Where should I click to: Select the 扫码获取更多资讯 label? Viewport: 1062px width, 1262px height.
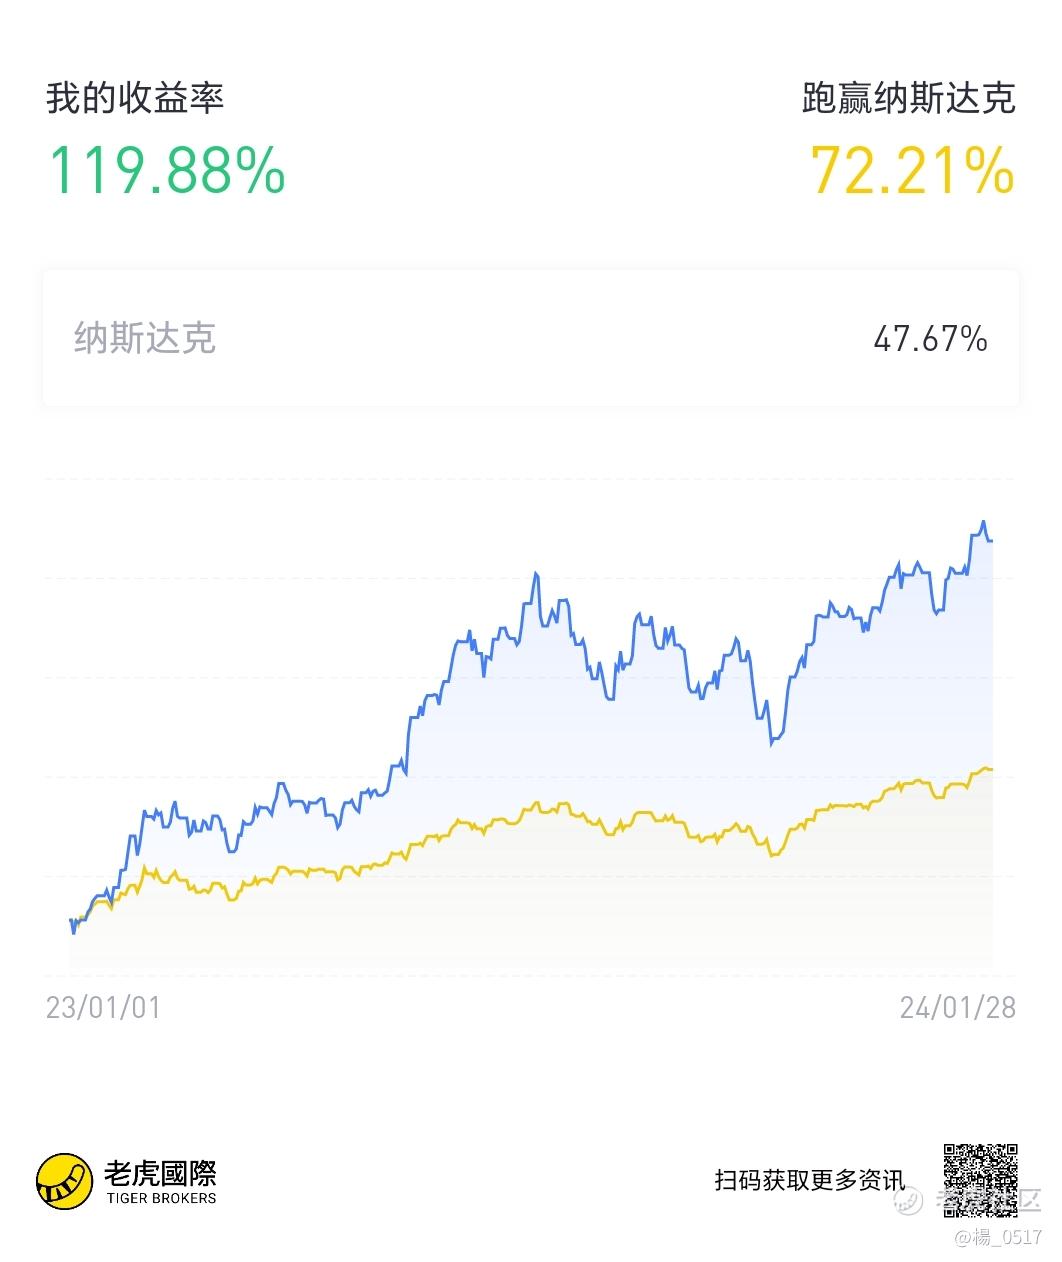[809, 1180]
